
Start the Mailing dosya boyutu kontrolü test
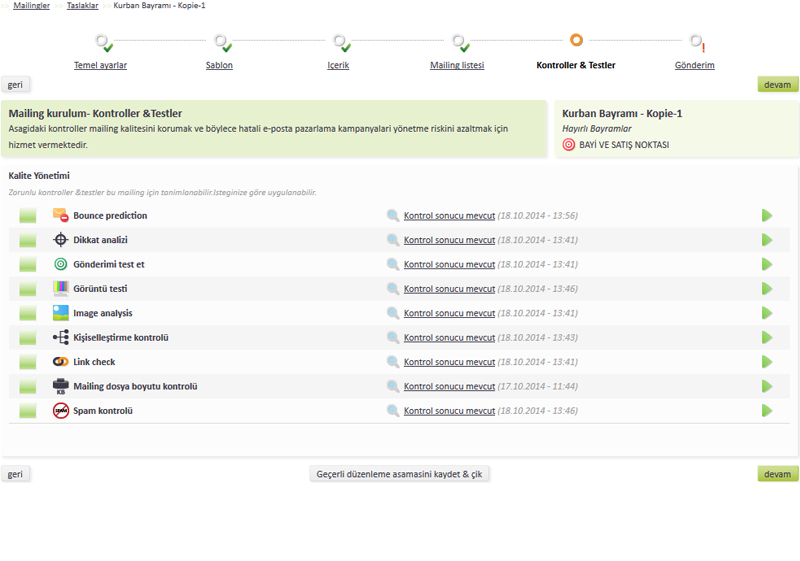(767, 386)
